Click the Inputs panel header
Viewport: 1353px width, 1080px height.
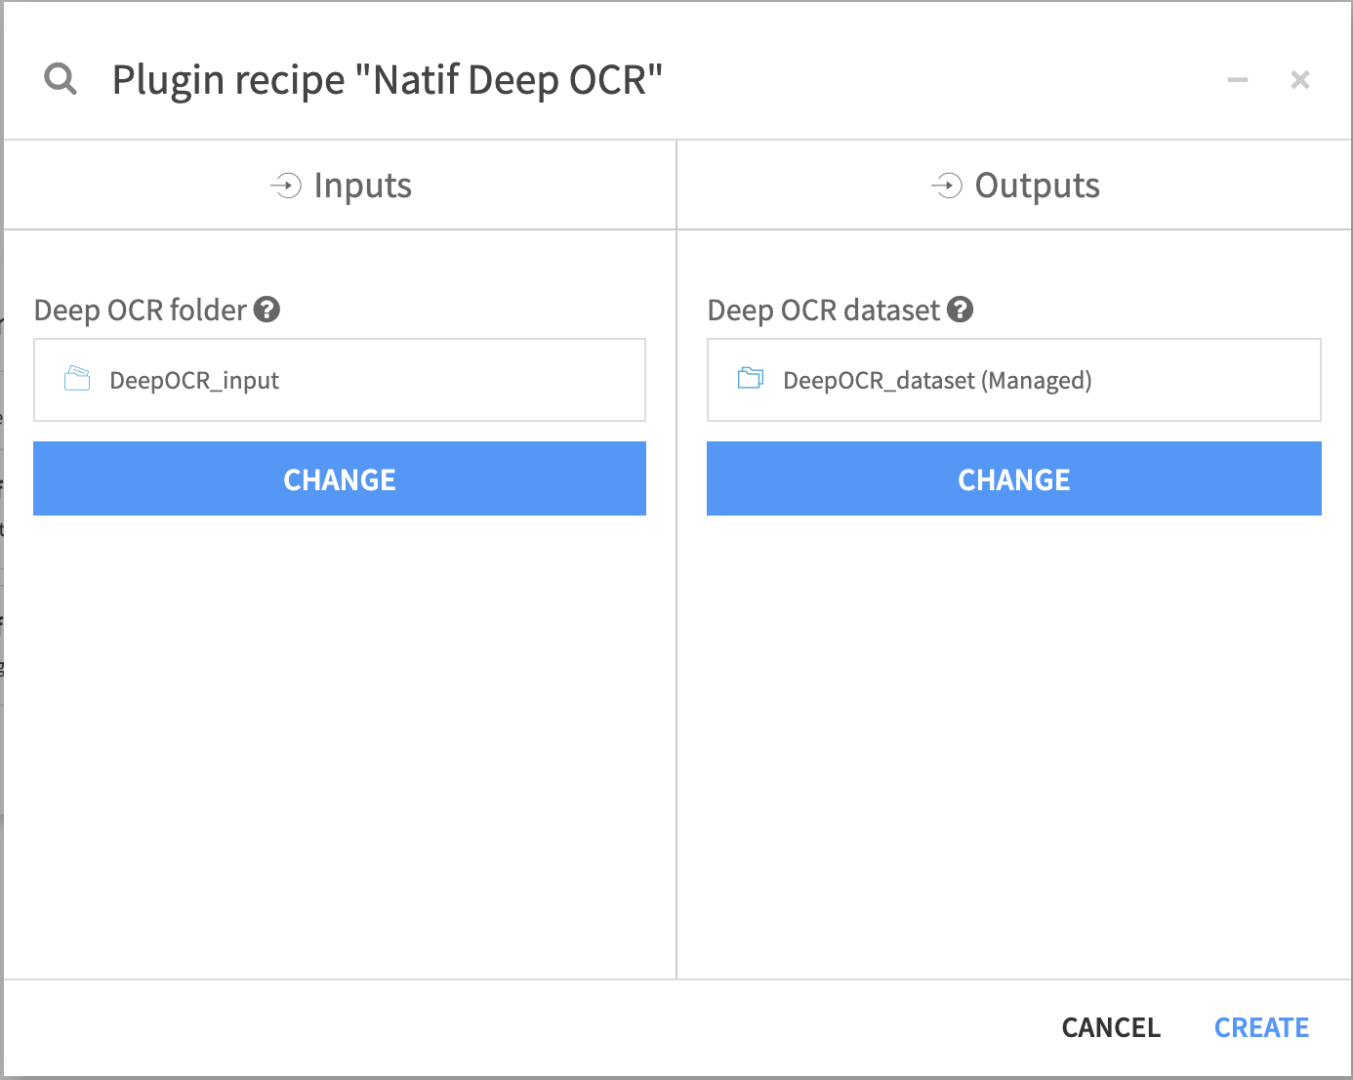[x=339, y=185]
